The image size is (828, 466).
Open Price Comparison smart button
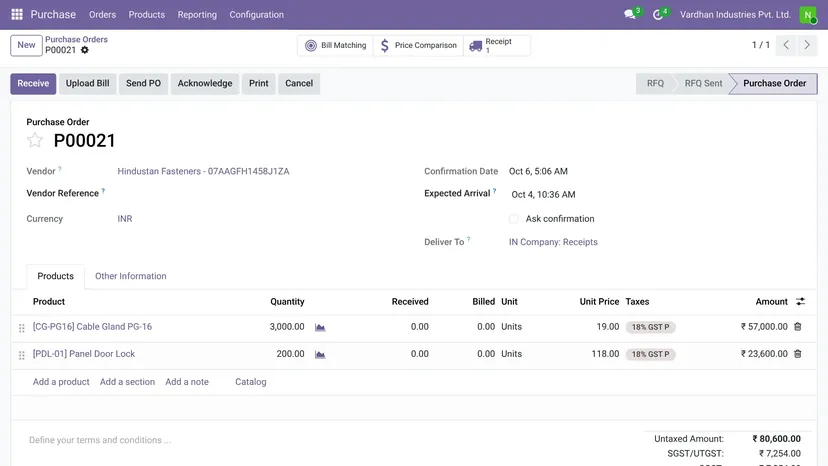coord(418,45)
